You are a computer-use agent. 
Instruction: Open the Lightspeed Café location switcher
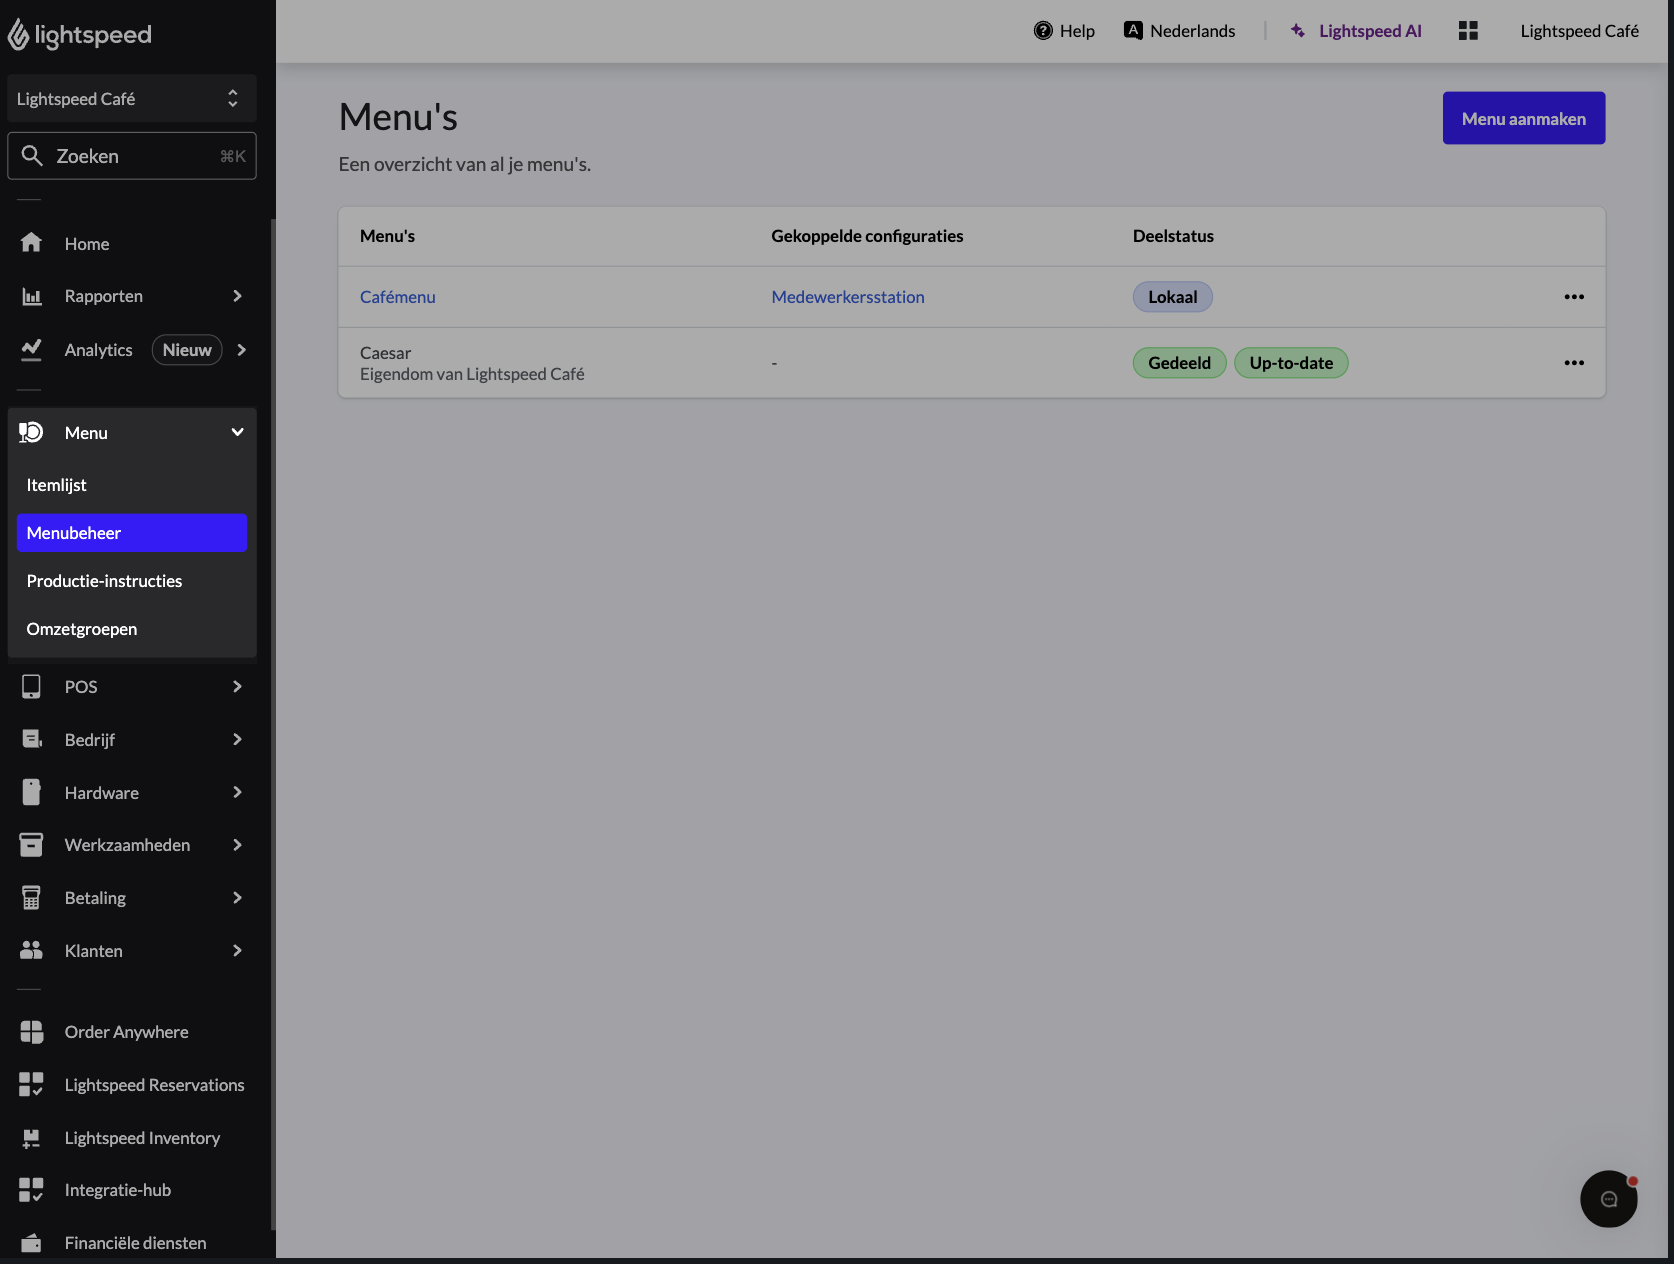tap(132, 99)
